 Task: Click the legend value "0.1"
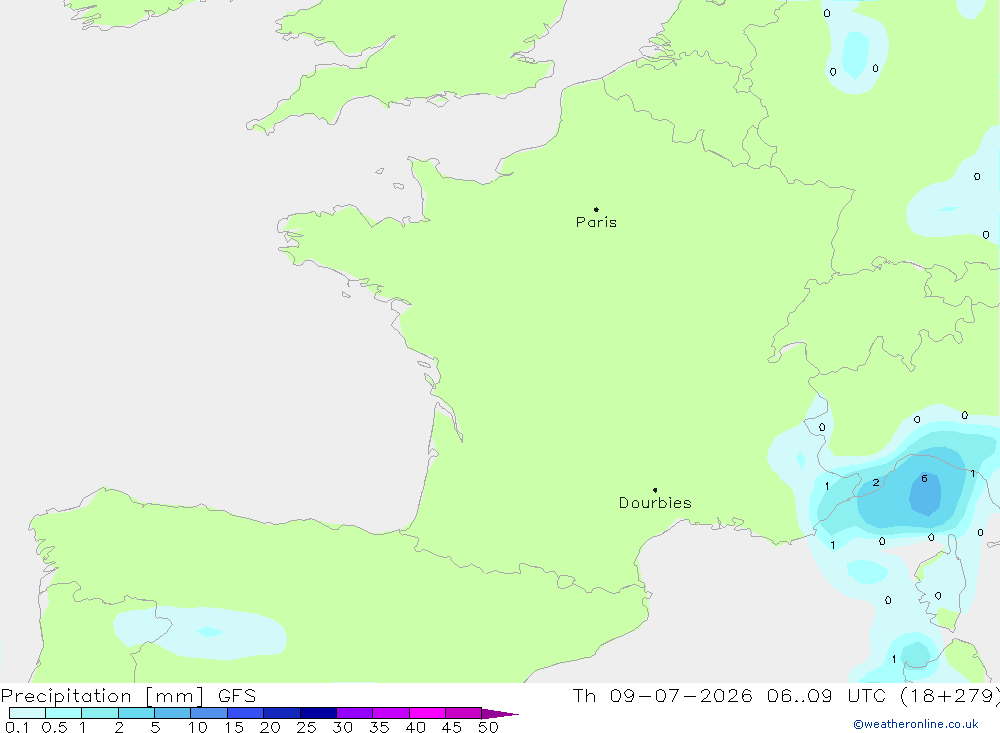[x=17, y=727]
